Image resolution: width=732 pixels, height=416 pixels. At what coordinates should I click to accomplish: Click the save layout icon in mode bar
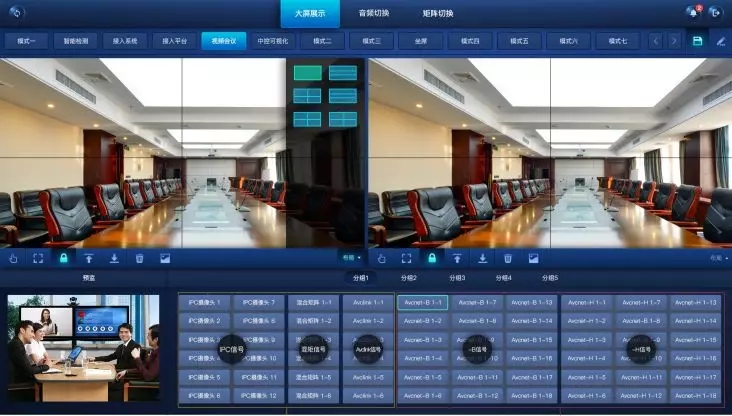pyautogui.click(x=697, y=42)
